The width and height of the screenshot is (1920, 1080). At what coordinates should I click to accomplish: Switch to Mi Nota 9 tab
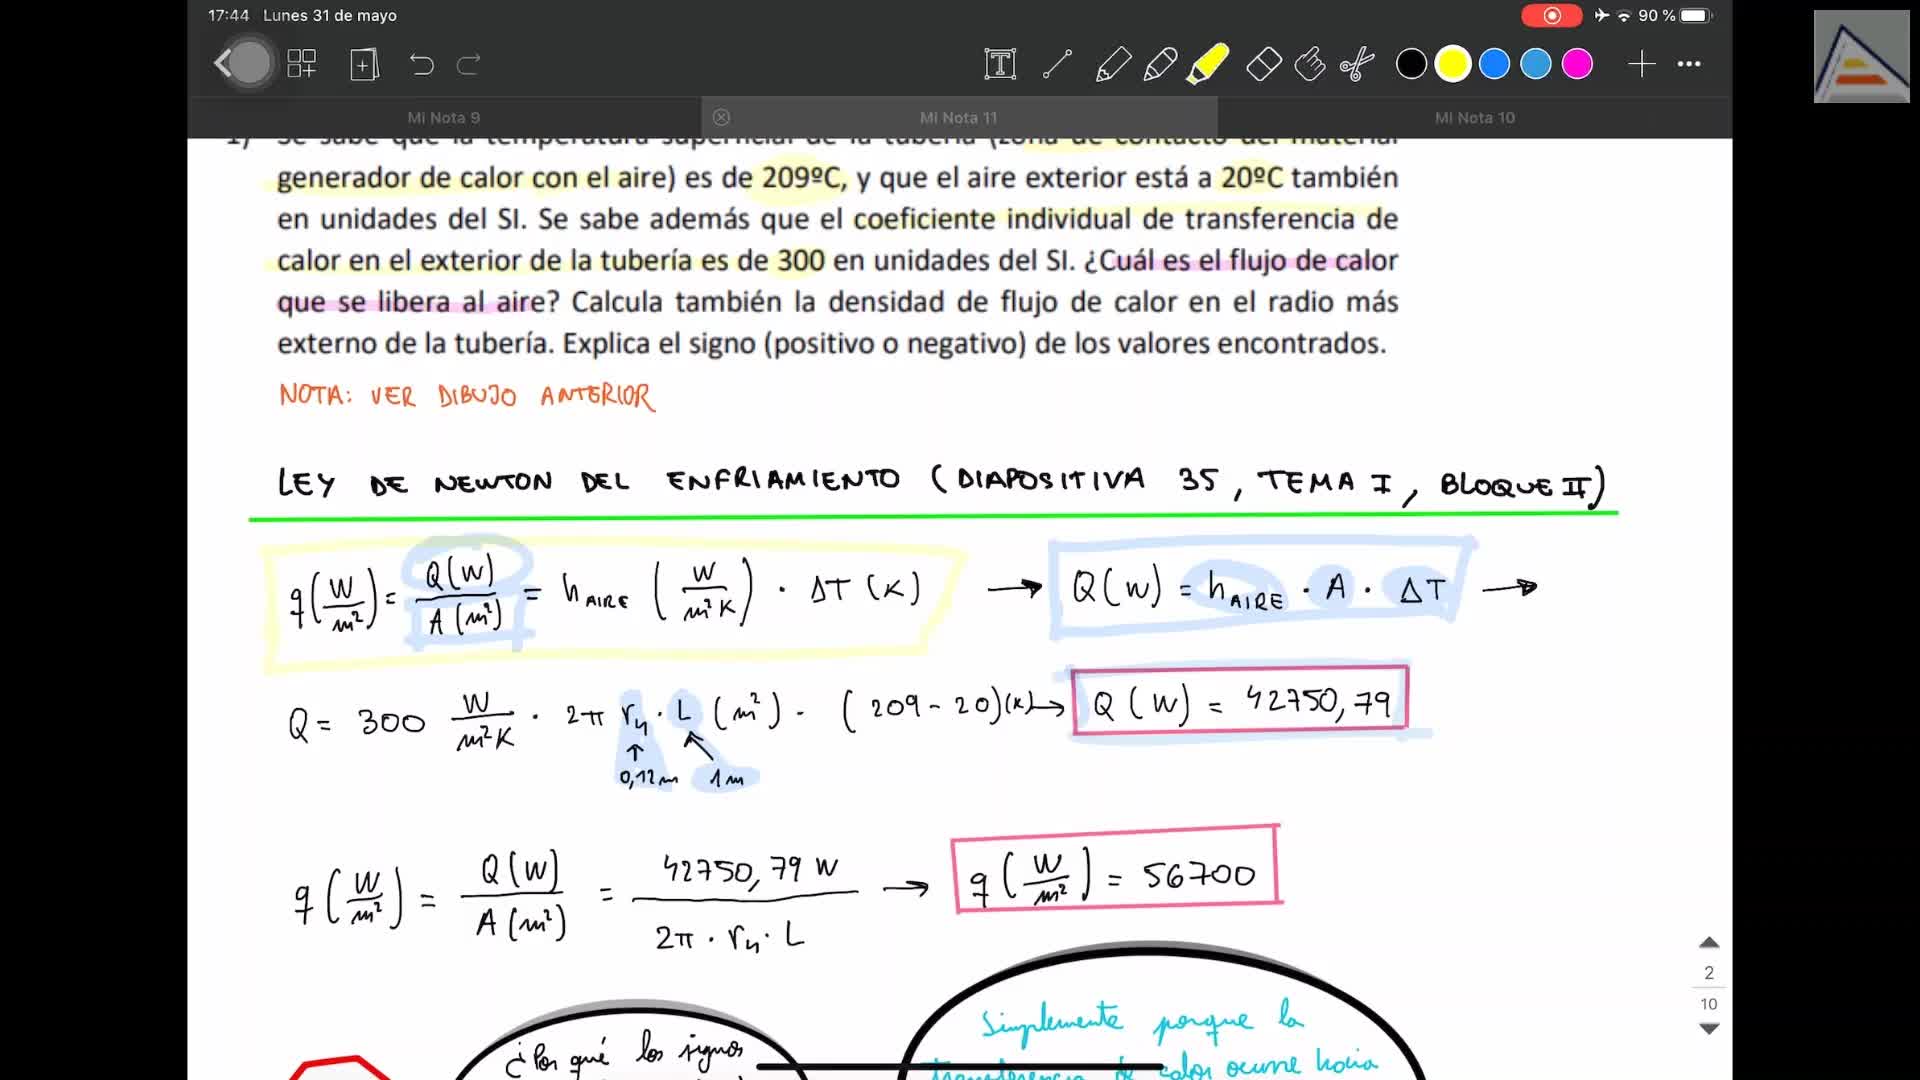[444, 118]
